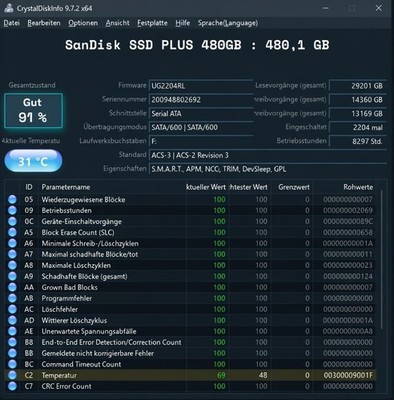Click the status icon for Maximal schadhafte Blöcke/tot

(x=12, y=254)
